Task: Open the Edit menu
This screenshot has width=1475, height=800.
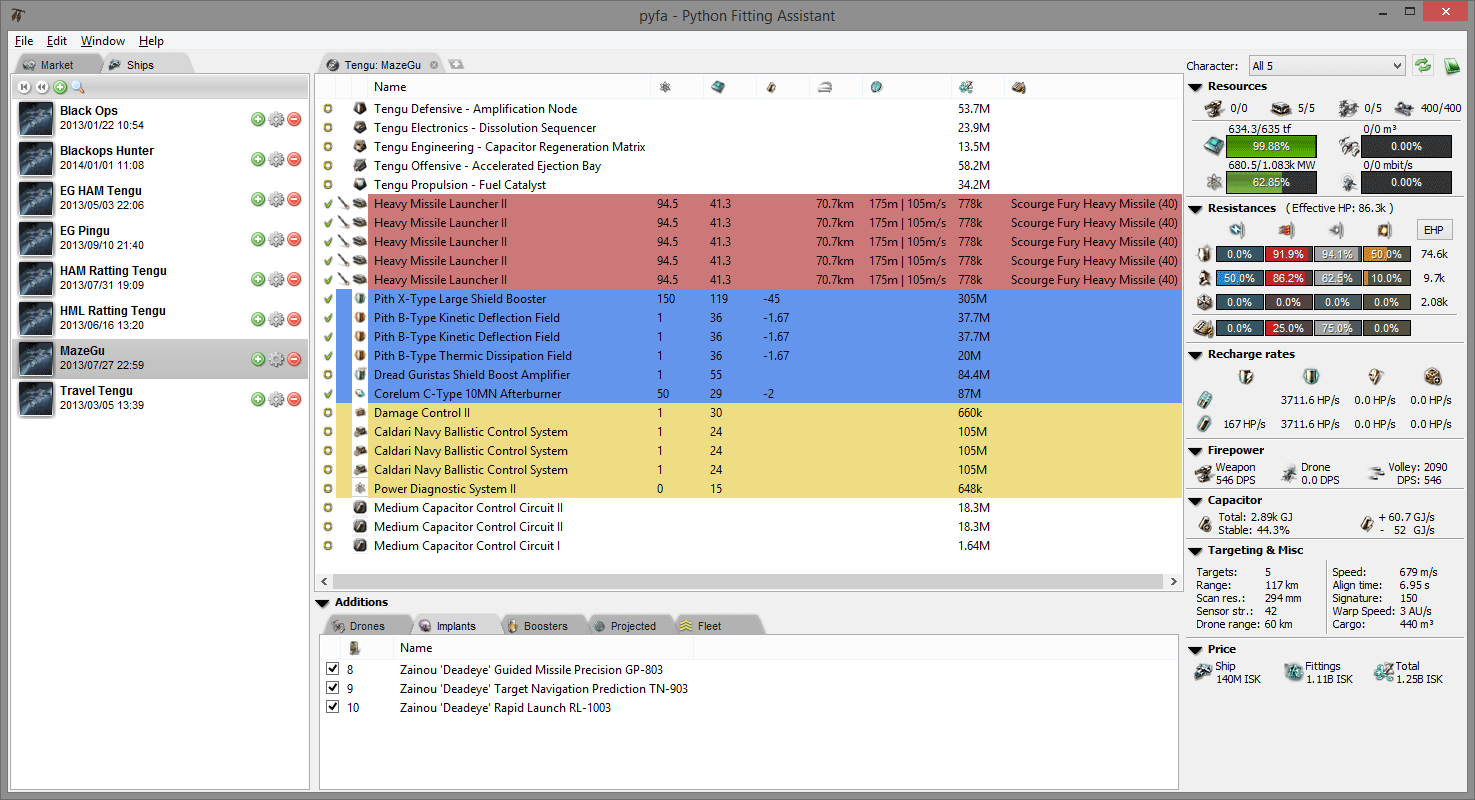Action: click(x=57, y=41)
